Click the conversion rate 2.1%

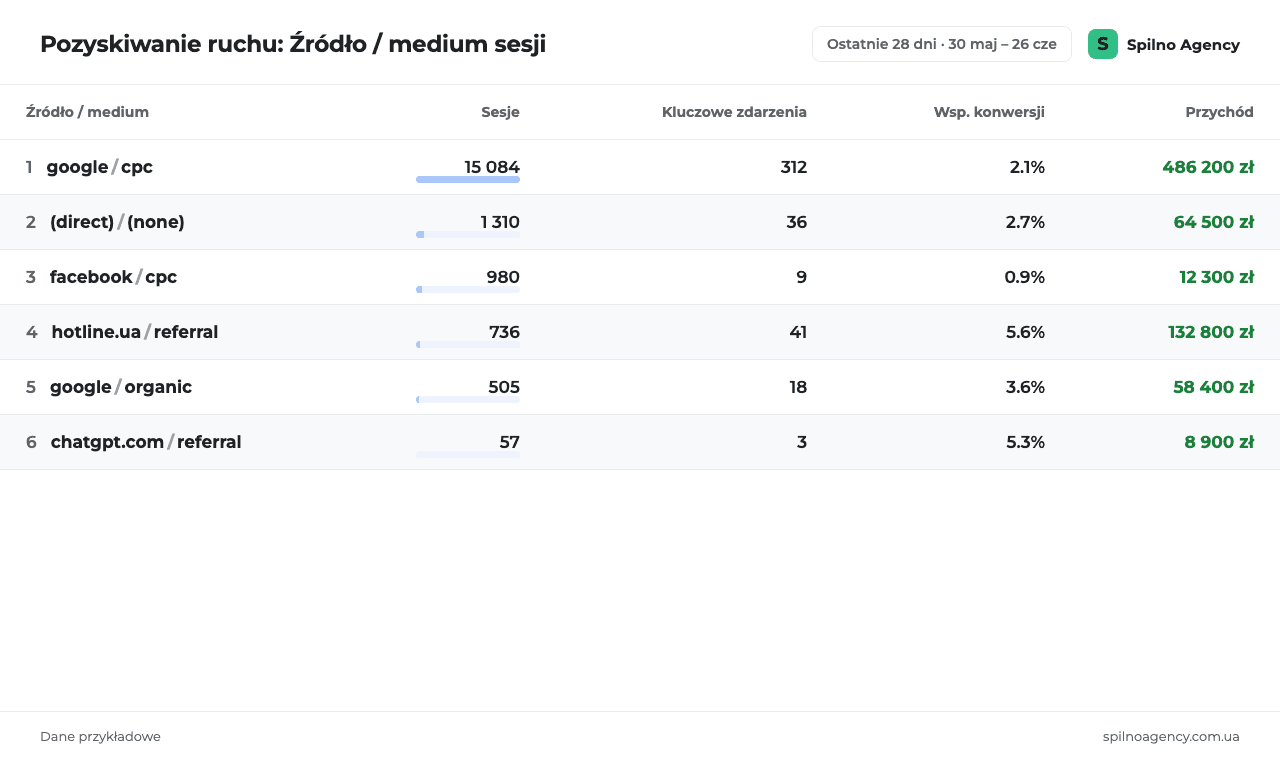click(1027, 167)
